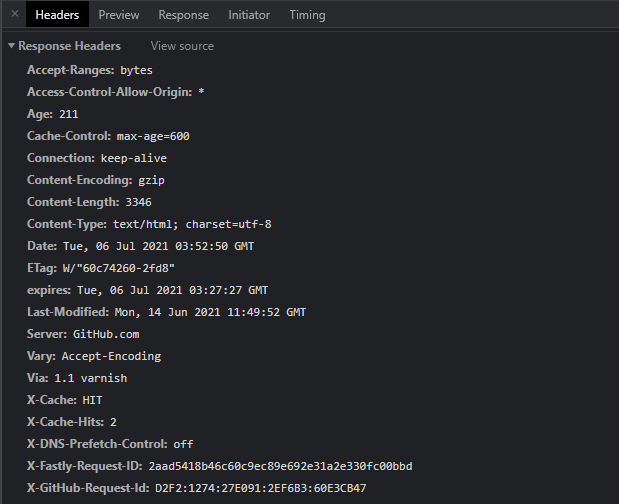Image resolution: width=619 pixels, height=504 pixels.
Task: Click the Access-Control-Allow-Origin asterisk value
Action: coord(201,92)
